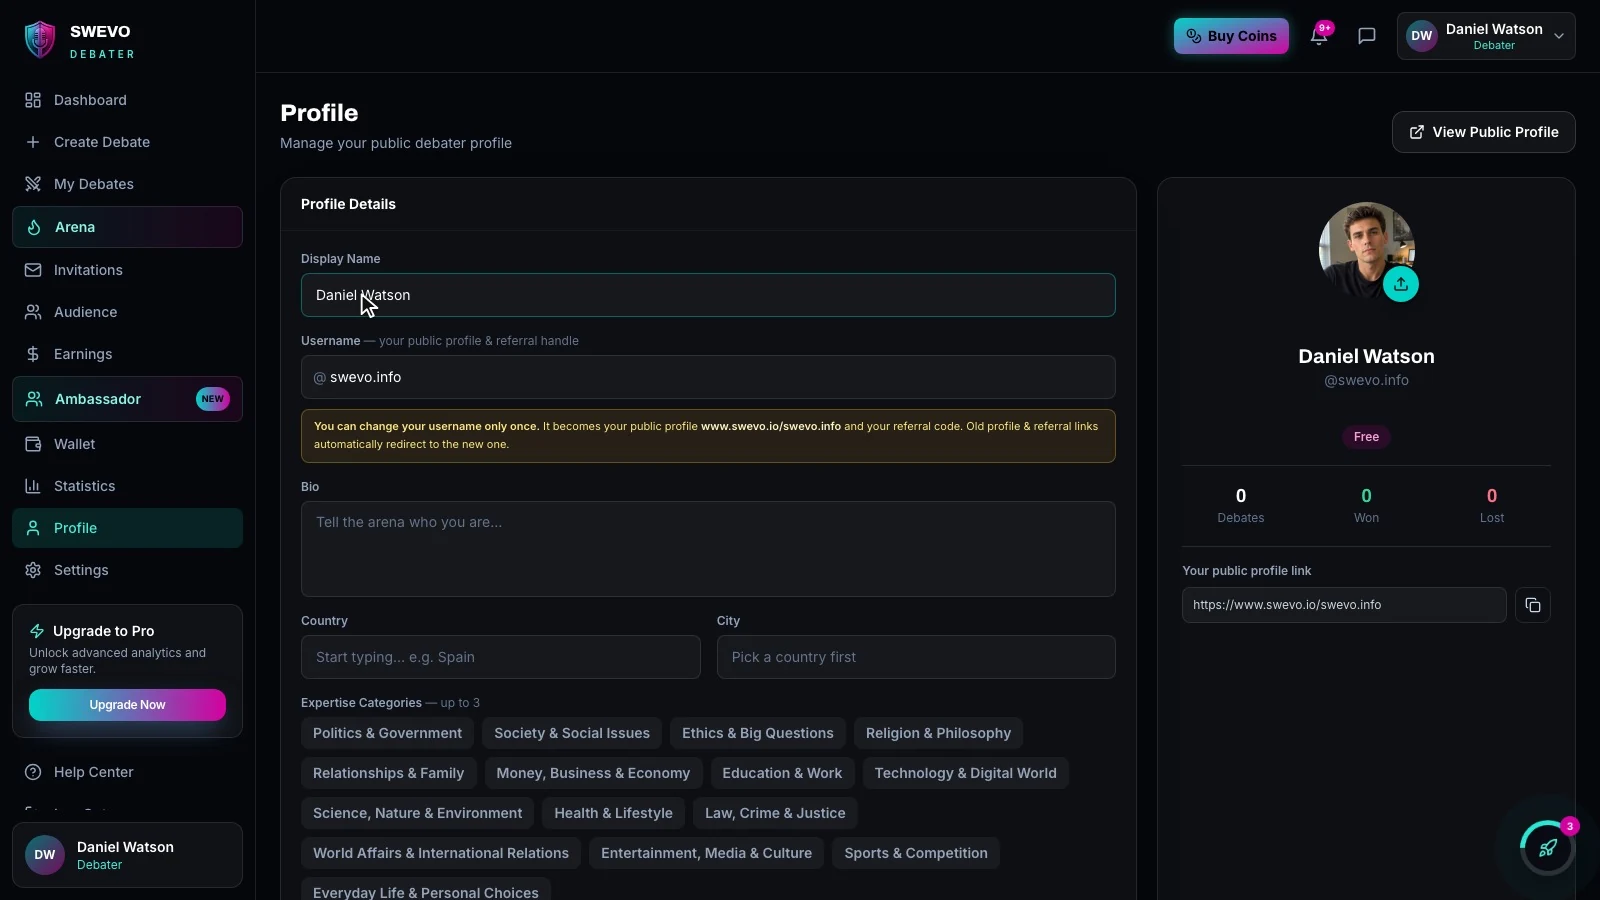Viewport: 1600px width, 900px height.
Task: Select the Technology & Digital World chip
Action: 965,773
